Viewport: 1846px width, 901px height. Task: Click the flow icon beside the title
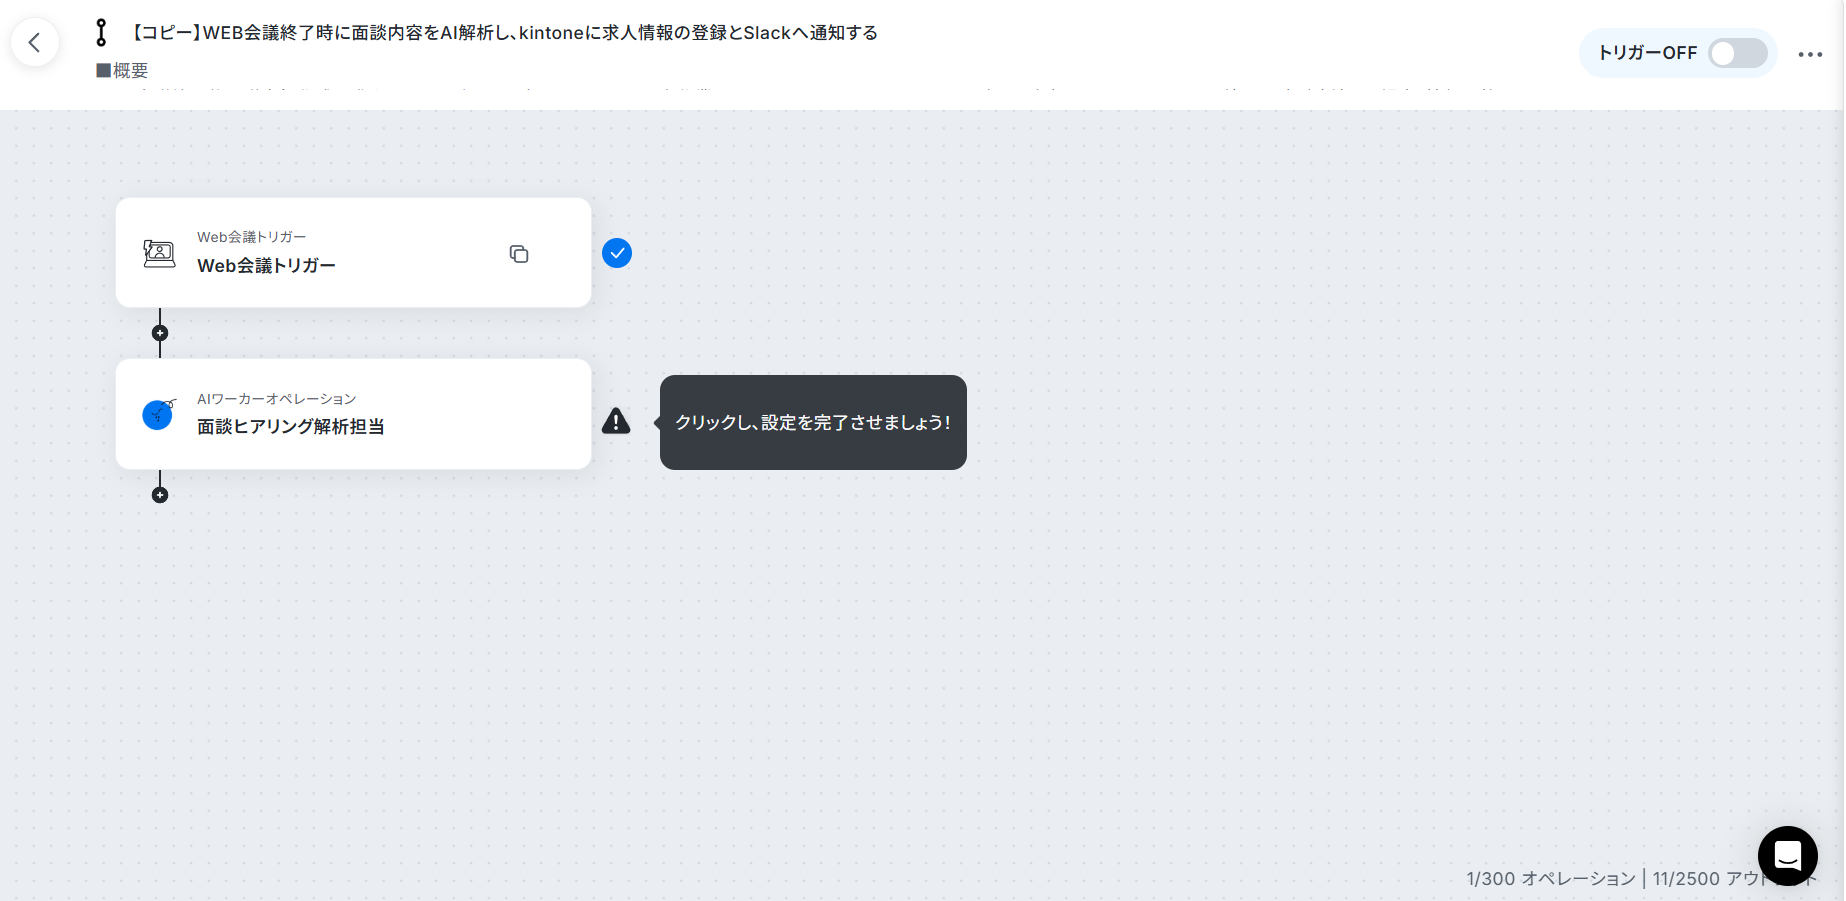pyautogui.click(x=101, y=33)
